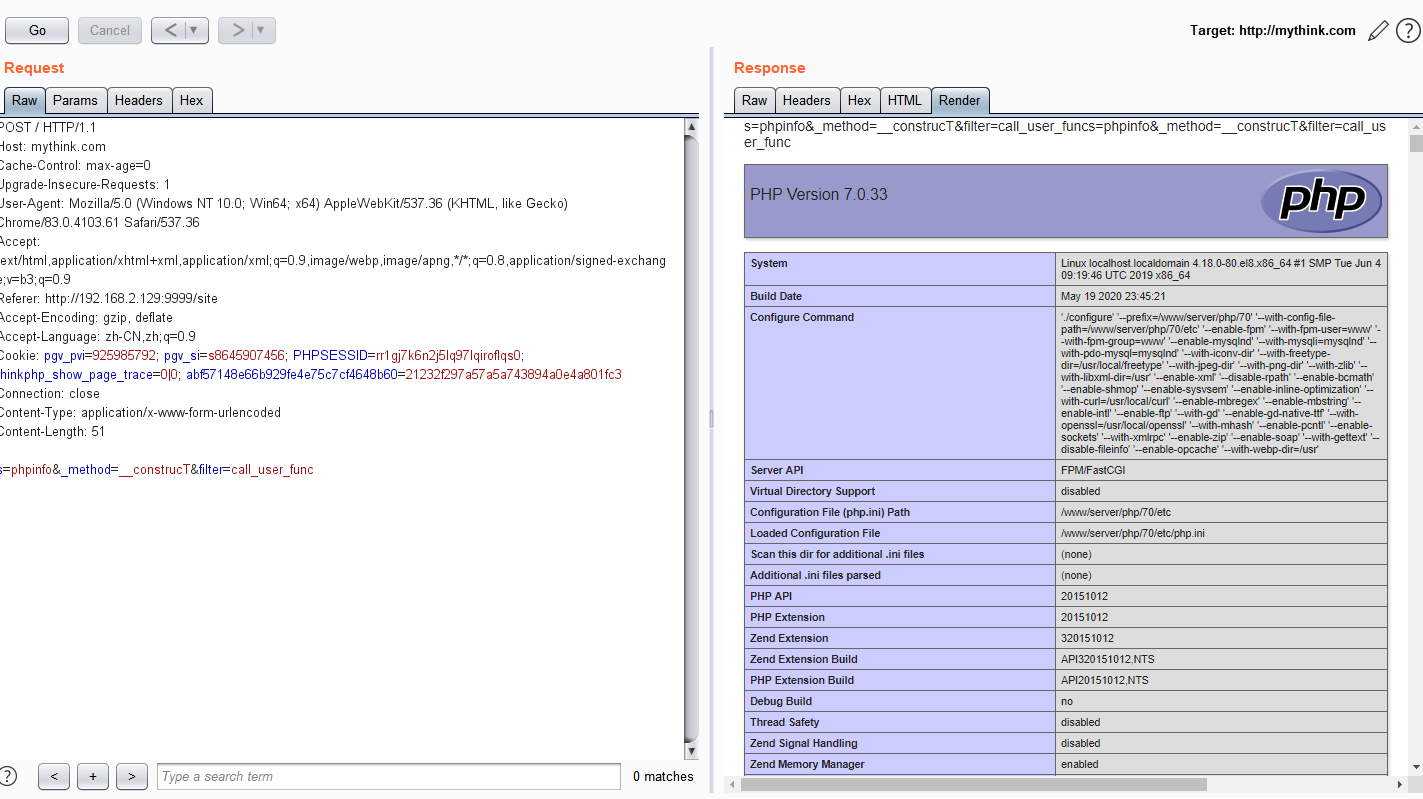Click the PHP logo in the response
This screenshot has width=1423, height=799.
pos(1321,201)
